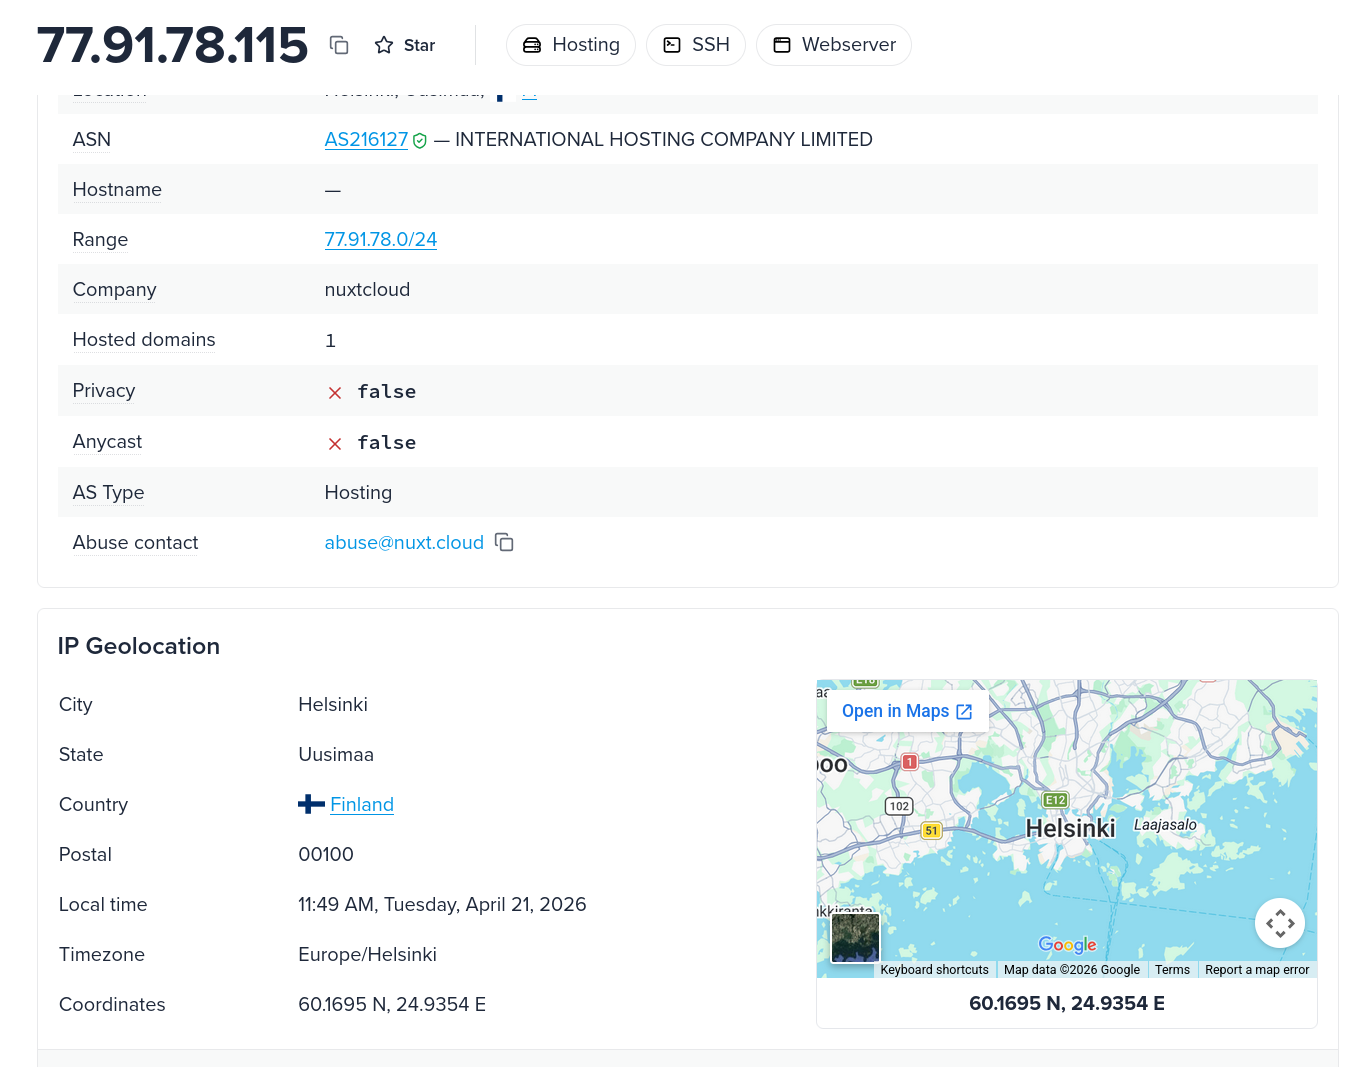Viewport: 1368px width, 1067px height.
Task: Select the Webserver tag
Action: pos(834,45)
